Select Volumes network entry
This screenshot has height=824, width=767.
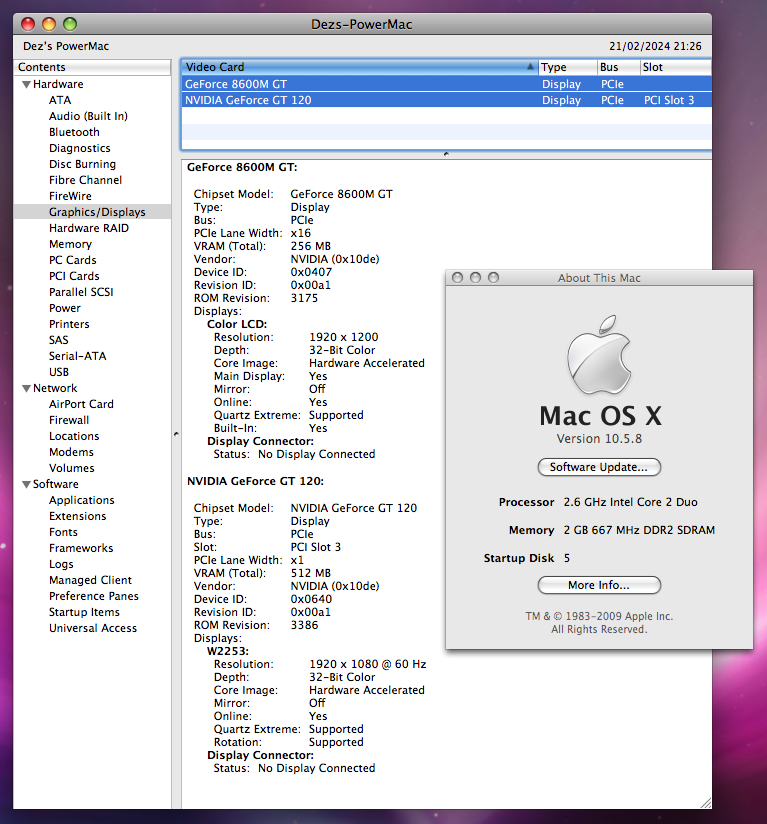tap(72, 468)
